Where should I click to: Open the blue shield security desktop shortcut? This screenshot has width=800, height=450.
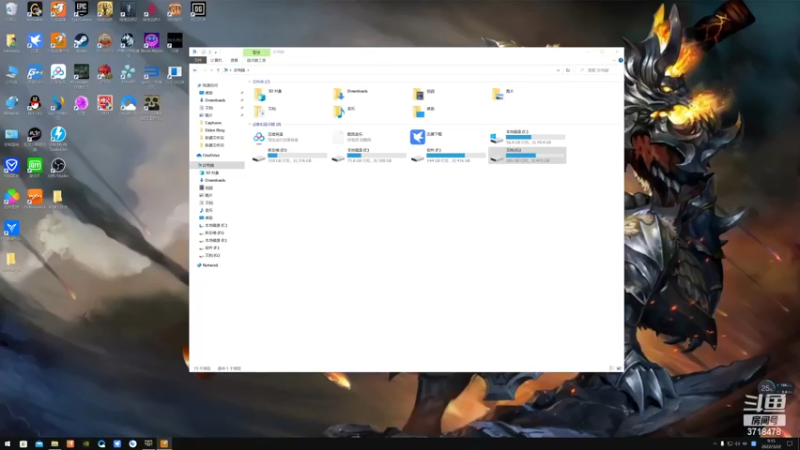[11, 167]
